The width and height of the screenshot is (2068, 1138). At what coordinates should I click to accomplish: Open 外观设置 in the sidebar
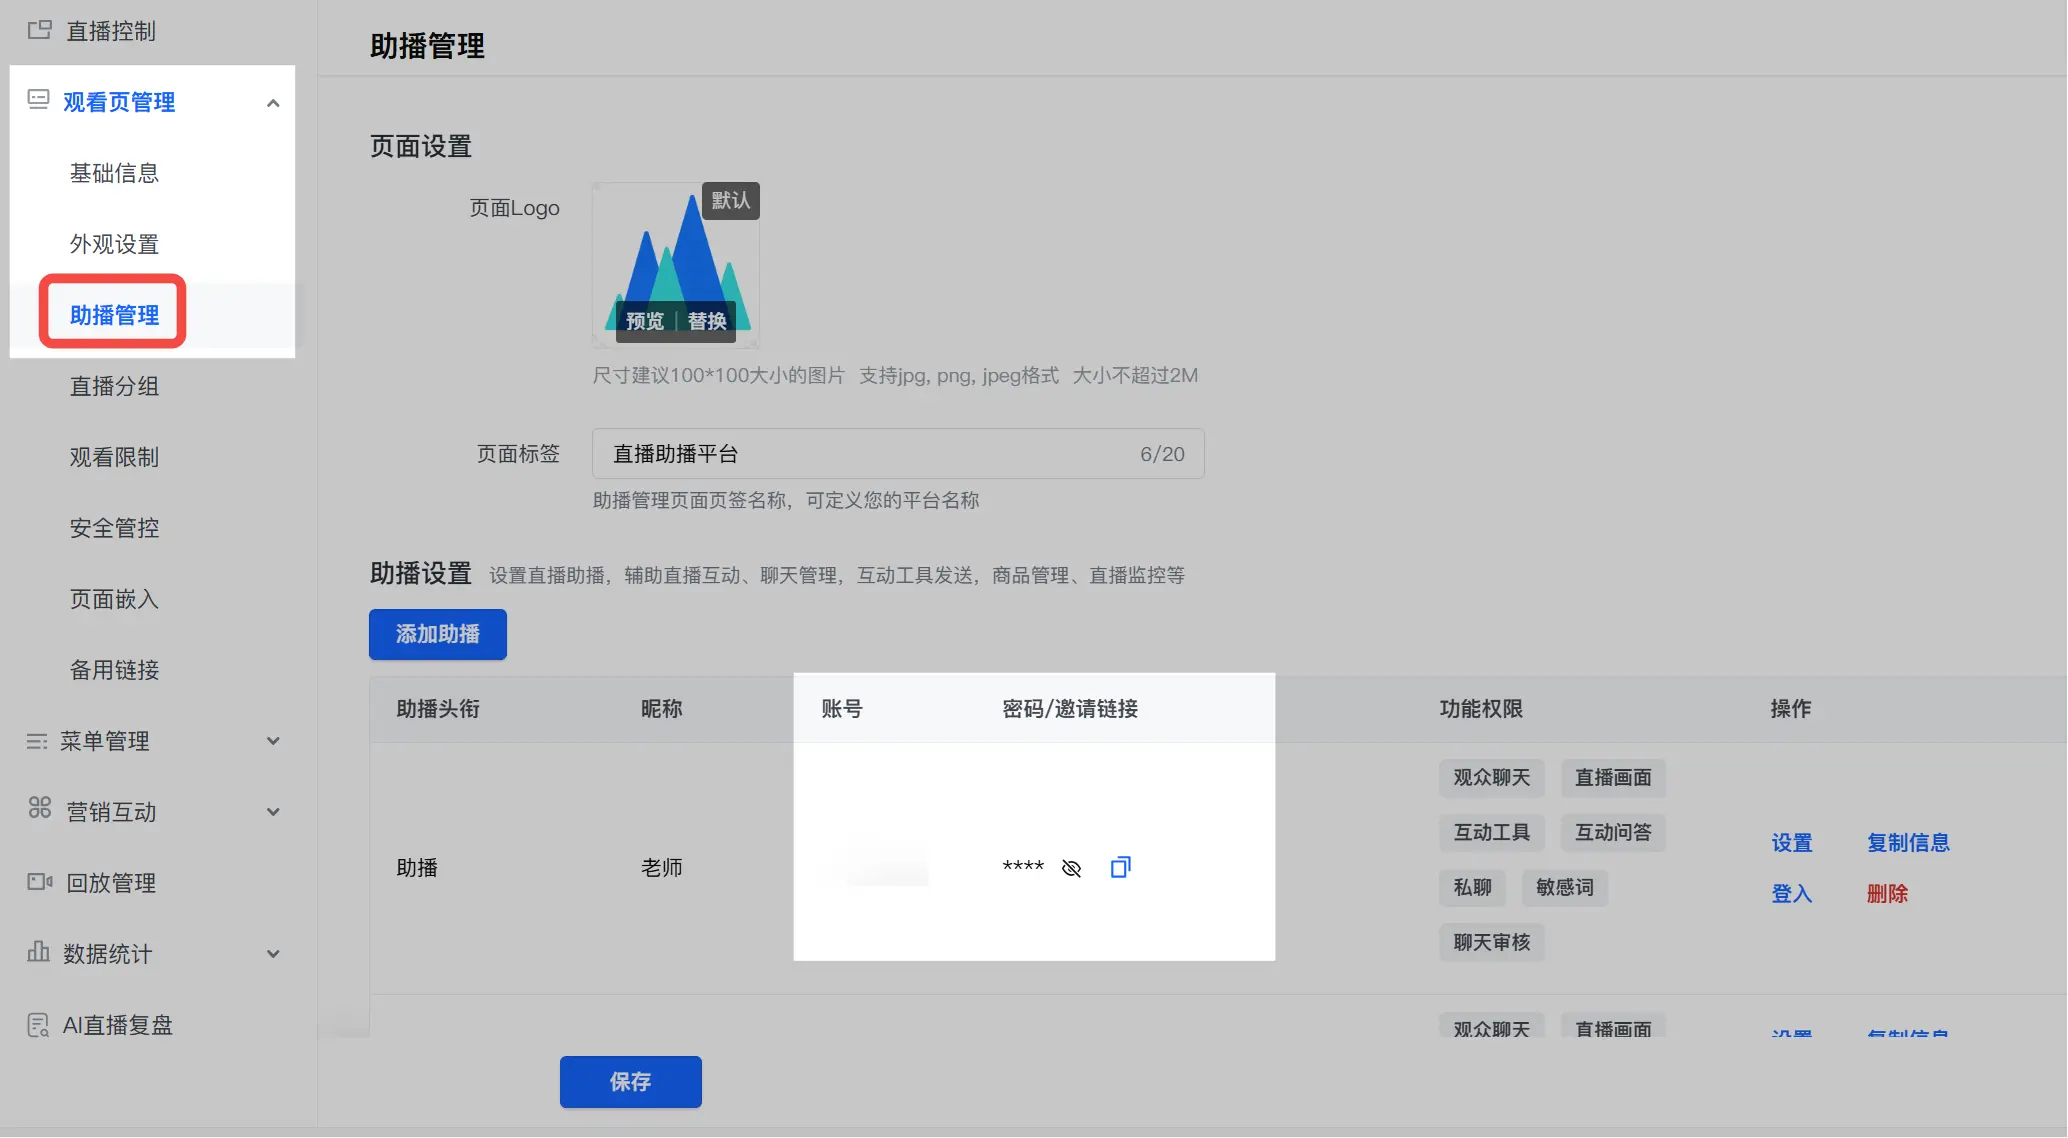114,244
